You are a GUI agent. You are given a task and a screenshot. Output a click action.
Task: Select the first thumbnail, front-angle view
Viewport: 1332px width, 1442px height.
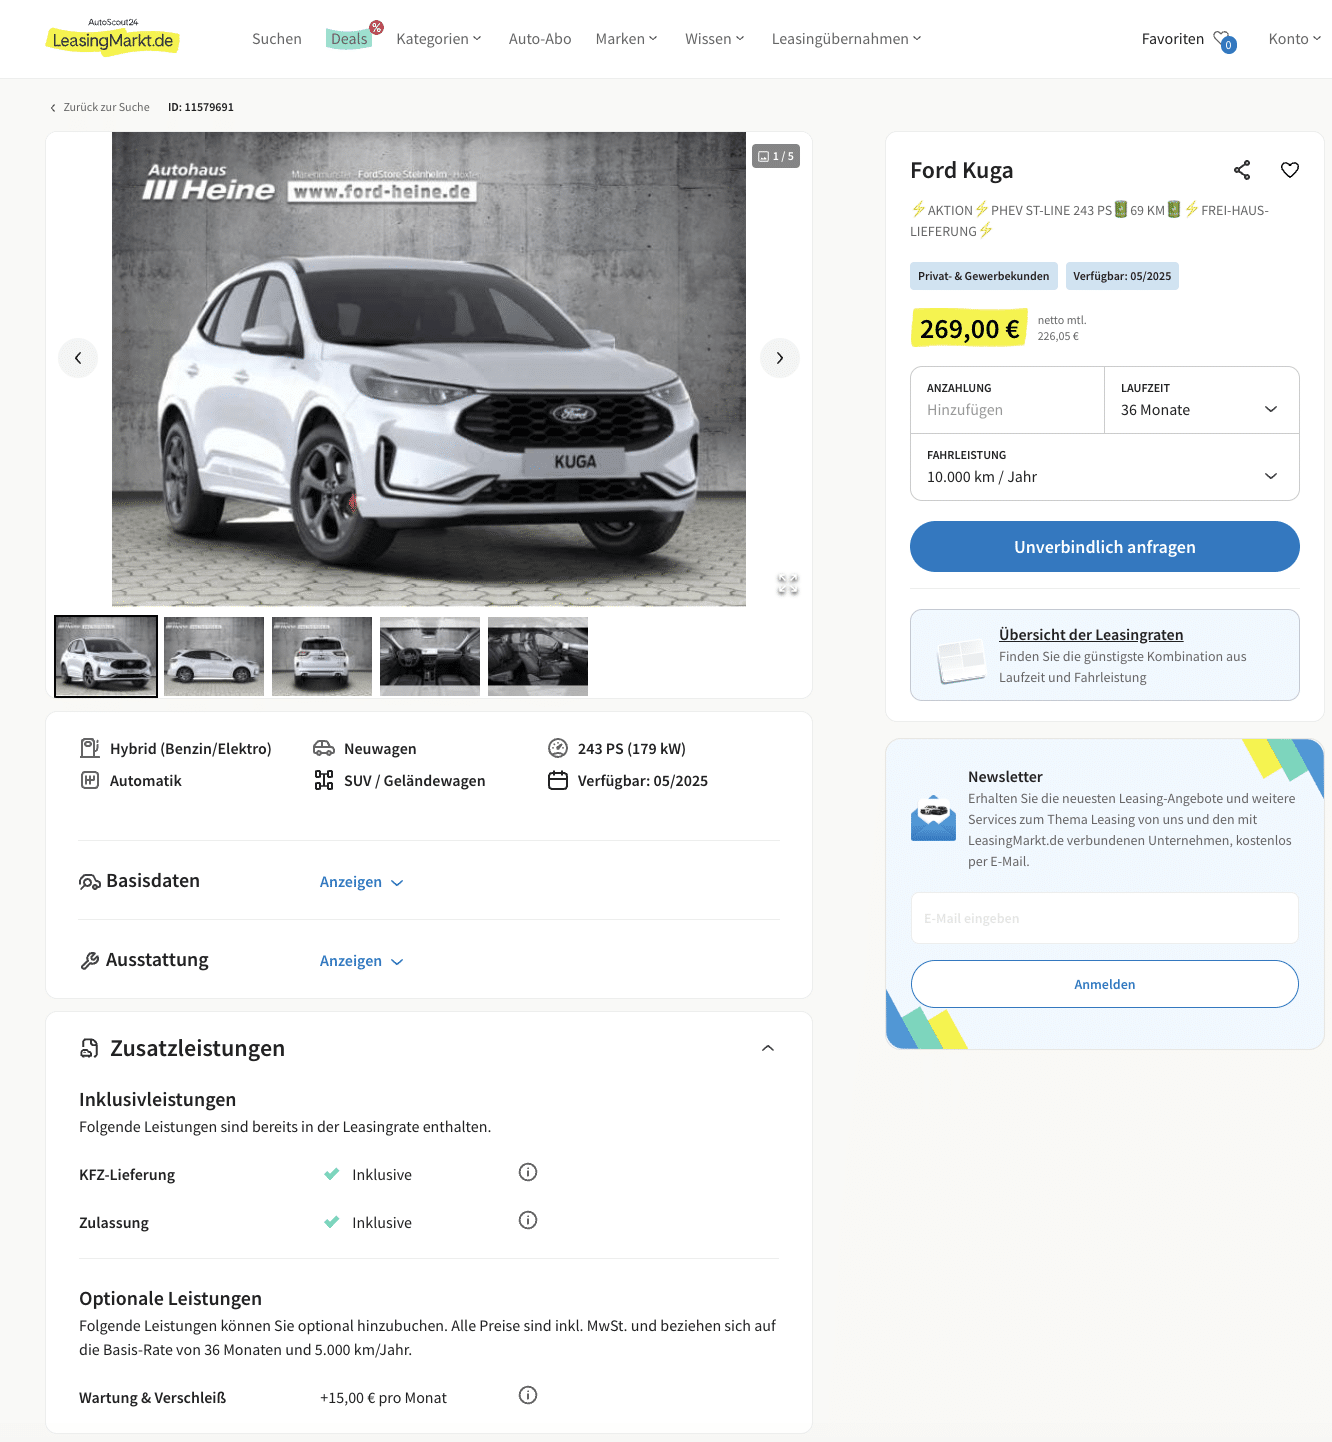[106, 656]
